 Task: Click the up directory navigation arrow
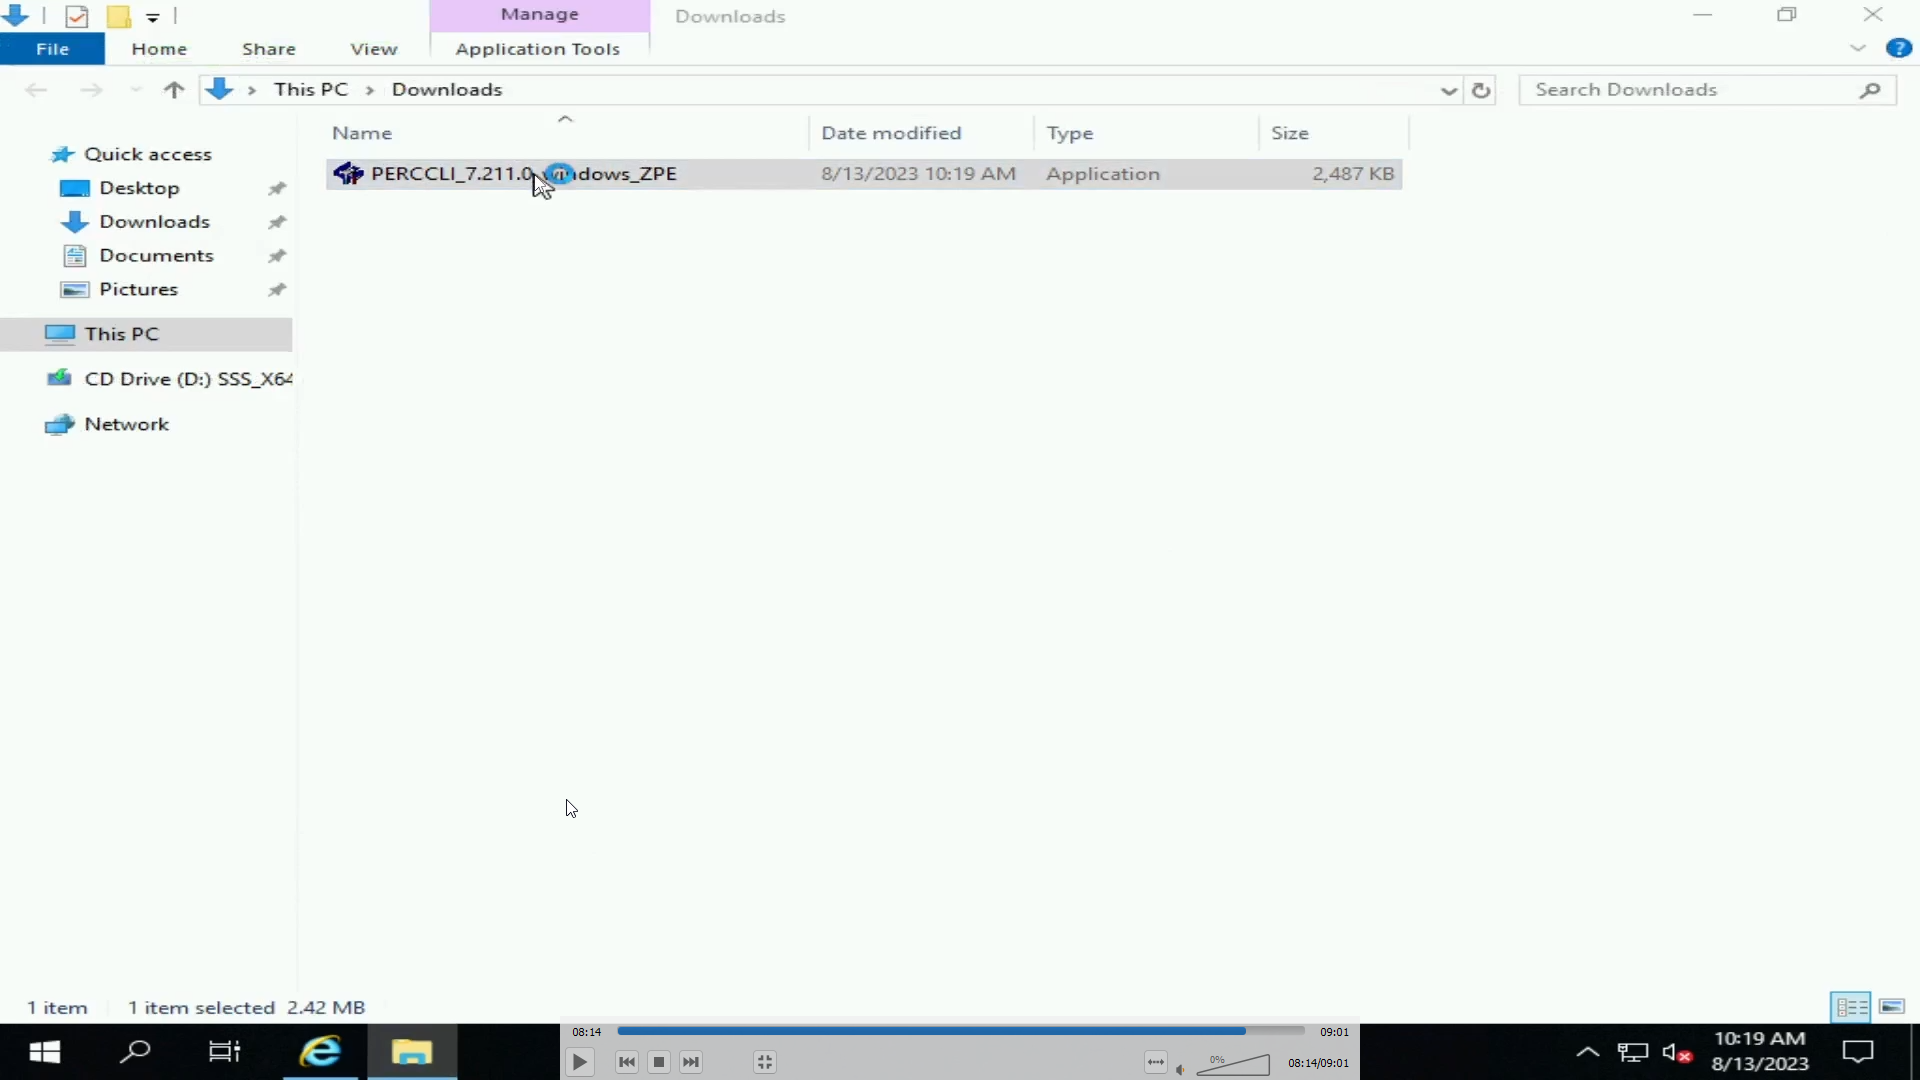coord(173,88)
